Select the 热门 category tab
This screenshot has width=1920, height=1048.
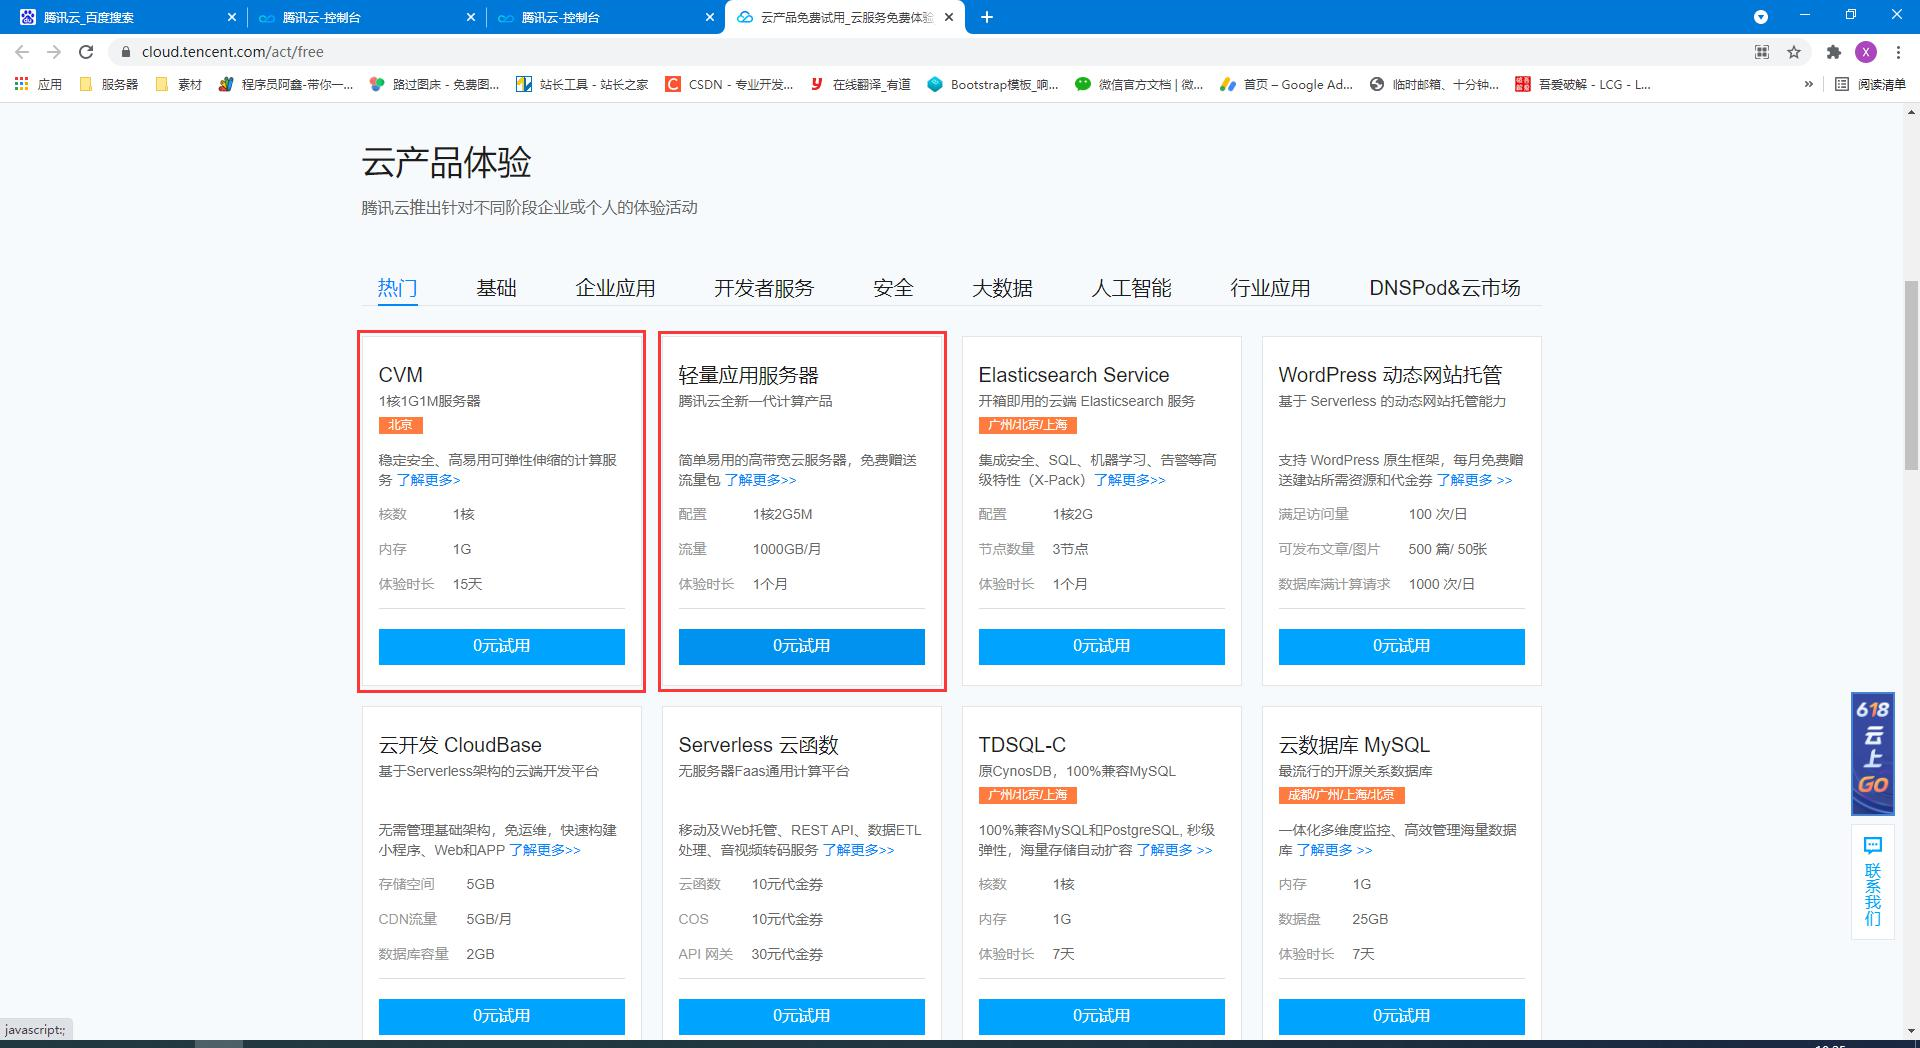397,289
